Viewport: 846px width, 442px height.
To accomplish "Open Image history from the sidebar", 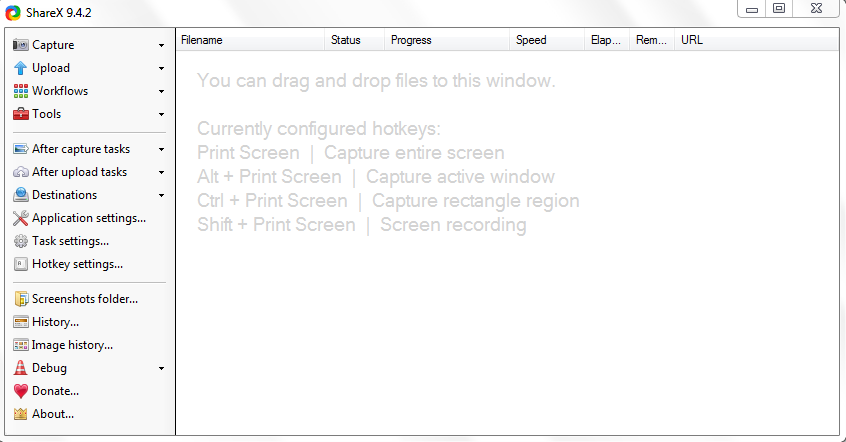I will tap(72, 345).
